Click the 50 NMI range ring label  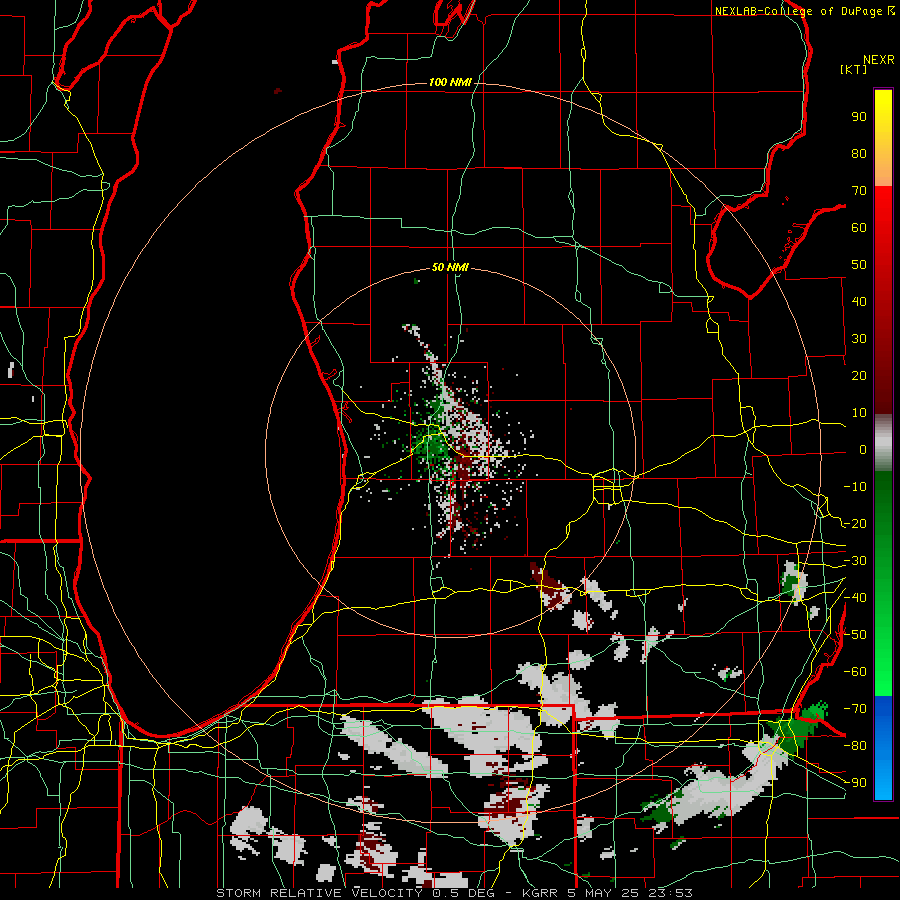tap(450, 267)
